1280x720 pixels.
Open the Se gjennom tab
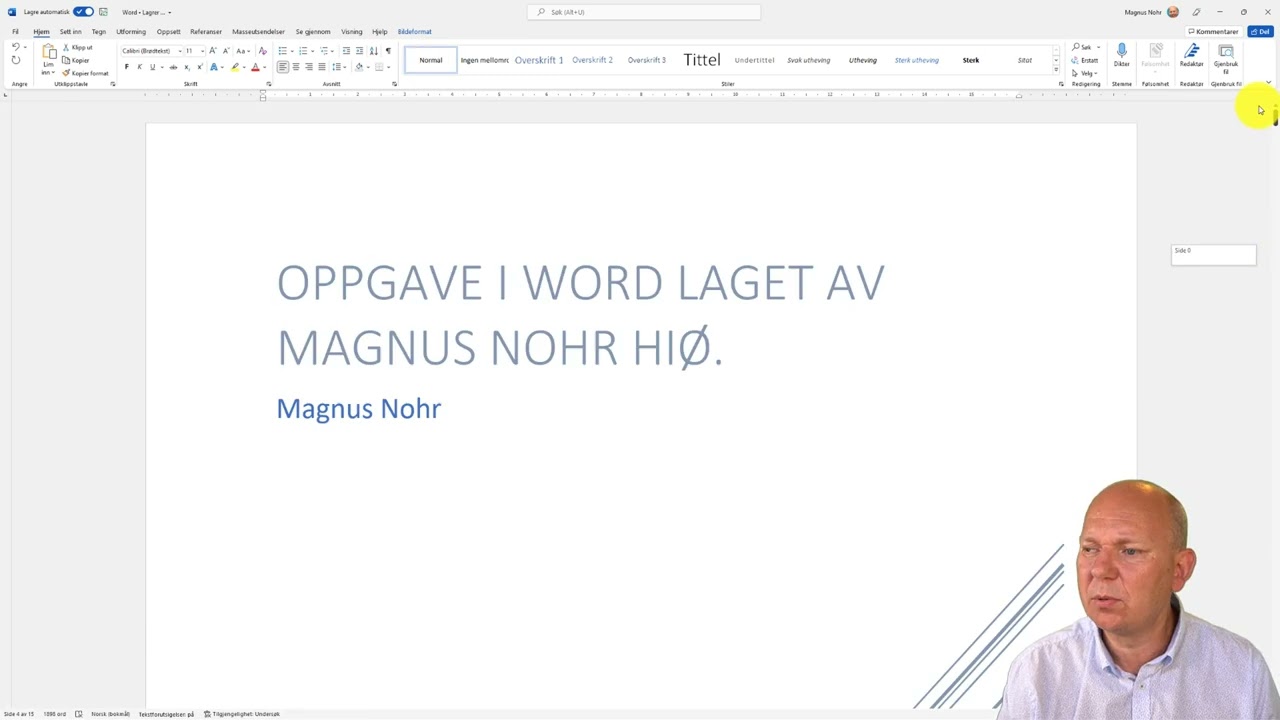[313, 32]
